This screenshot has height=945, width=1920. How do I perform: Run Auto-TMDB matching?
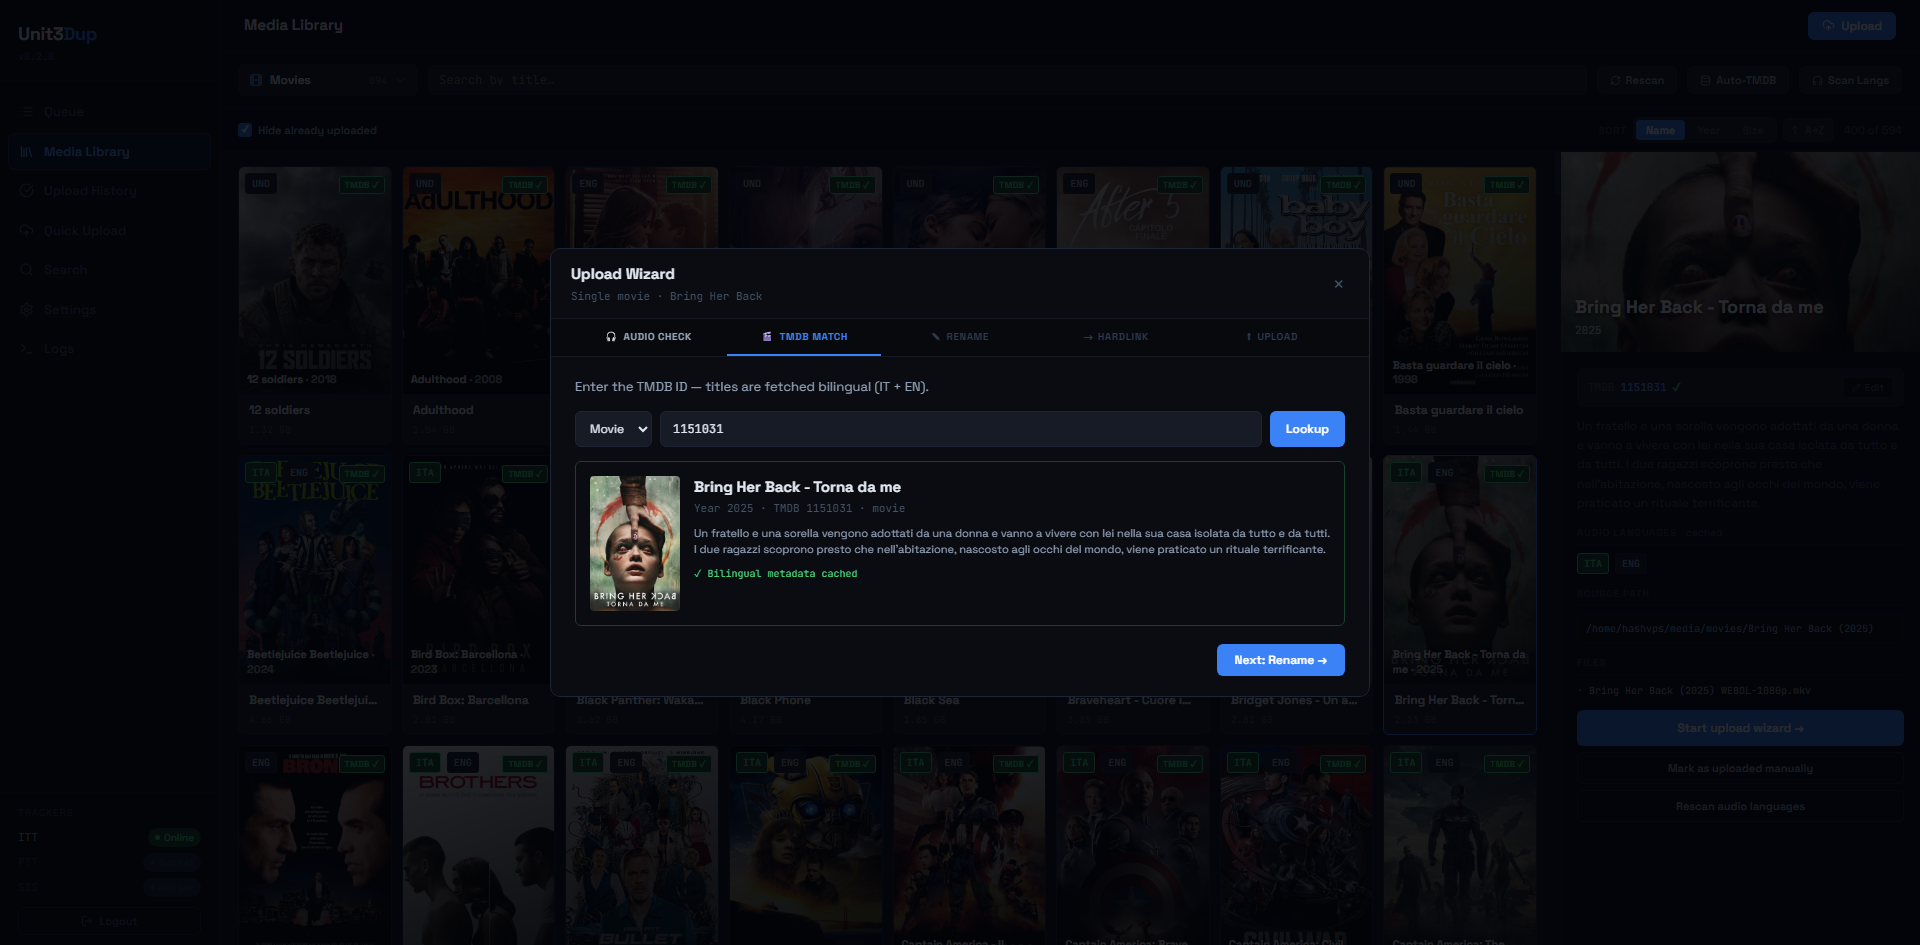(1737, 79)
